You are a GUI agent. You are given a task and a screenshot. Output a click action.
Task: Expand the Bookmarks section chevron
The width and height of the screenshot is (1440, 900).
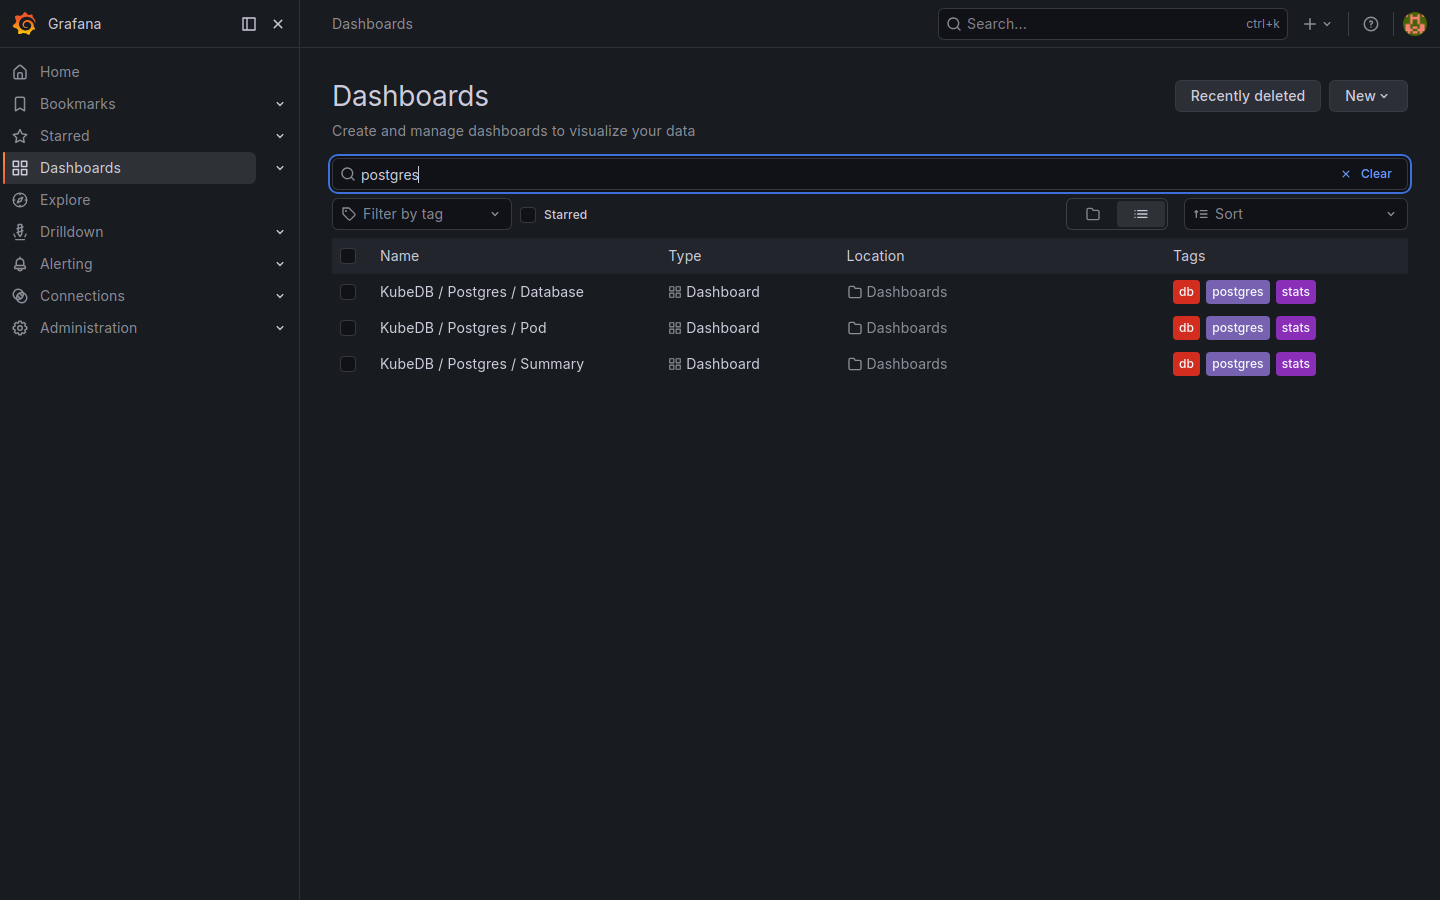280,104
